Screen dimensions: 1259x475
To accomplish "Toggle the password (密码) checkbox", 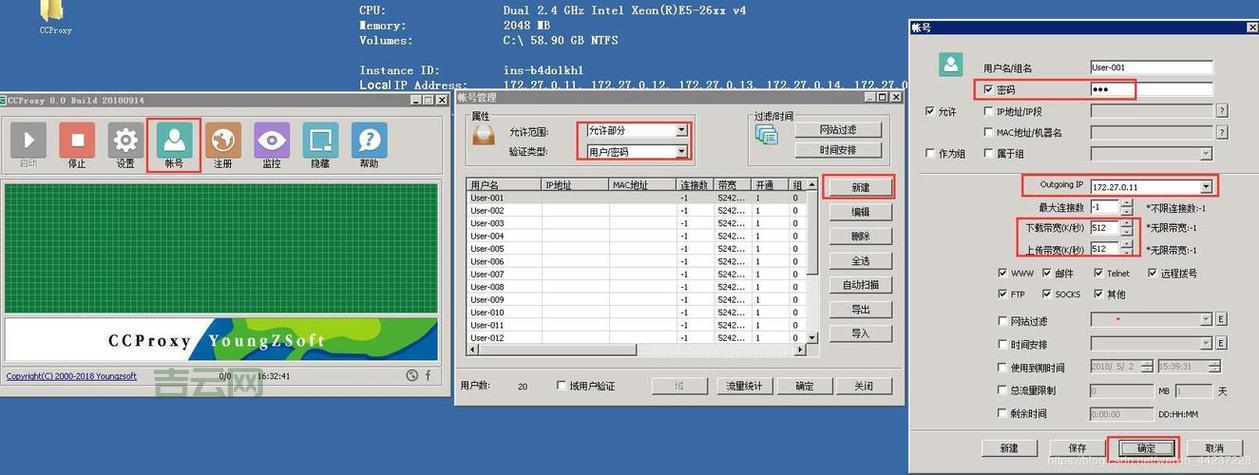I will pos(988,90).
